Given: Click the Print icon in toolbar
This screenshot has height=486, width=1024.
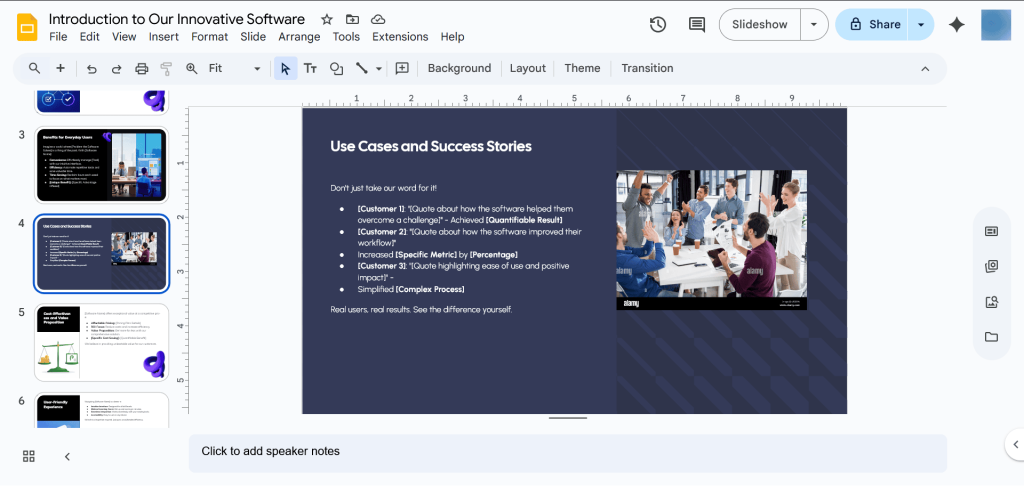Looking at the screenshot, I should tap(141, 68).
